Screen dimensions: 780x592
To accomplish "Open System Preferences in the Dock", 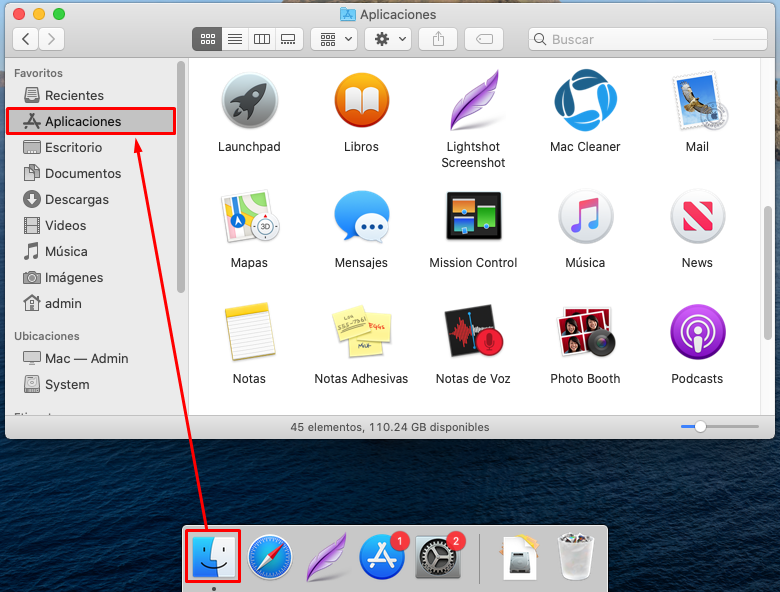I will click(438, 557).
